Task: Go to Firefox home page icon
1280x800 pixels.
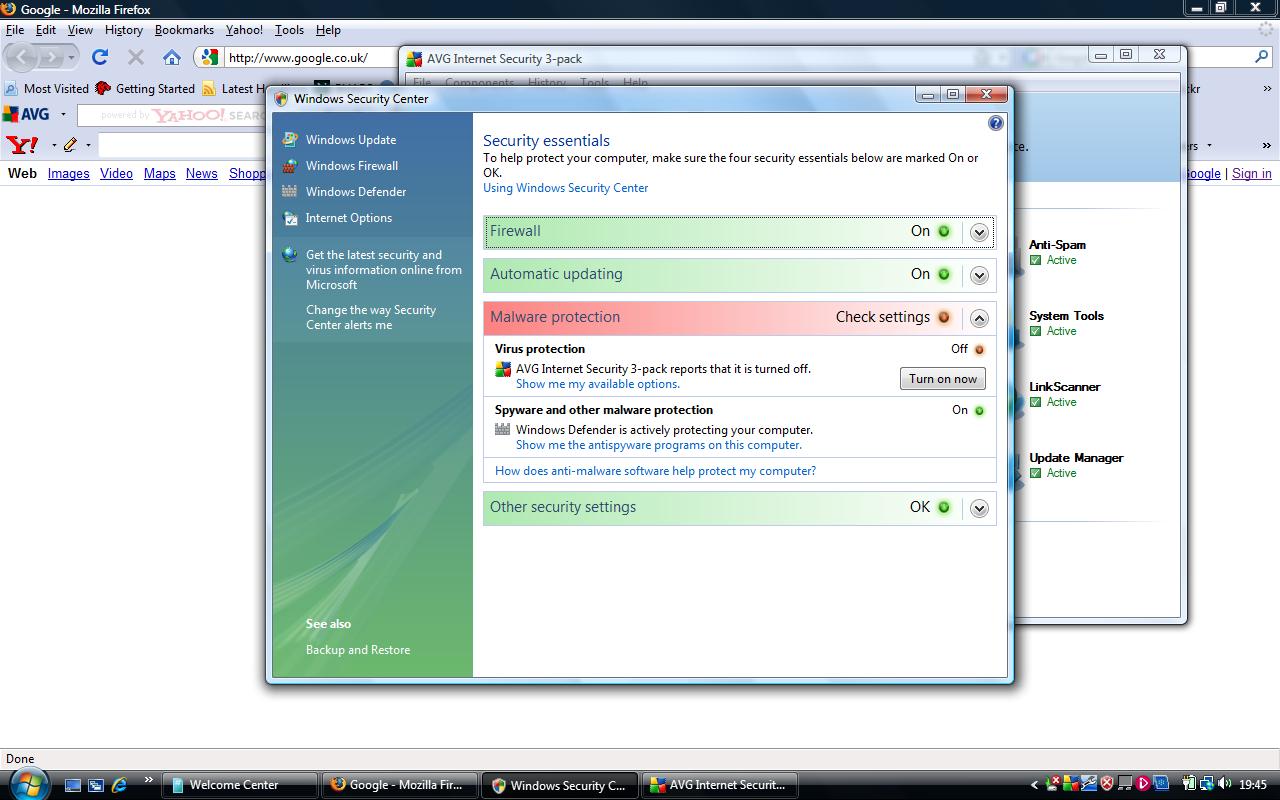Action: point(172,57)
